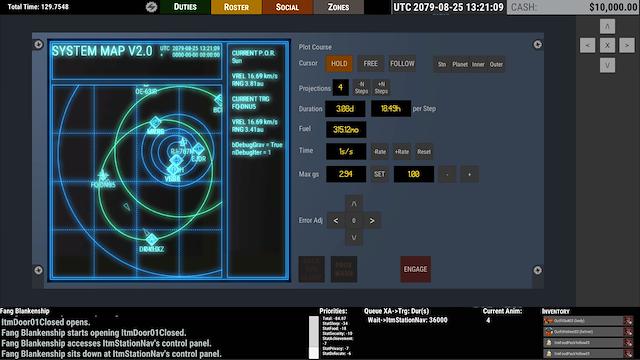Click the Projections value 4 field
This screenshot has width=640, height=360.
click(340, 87)
